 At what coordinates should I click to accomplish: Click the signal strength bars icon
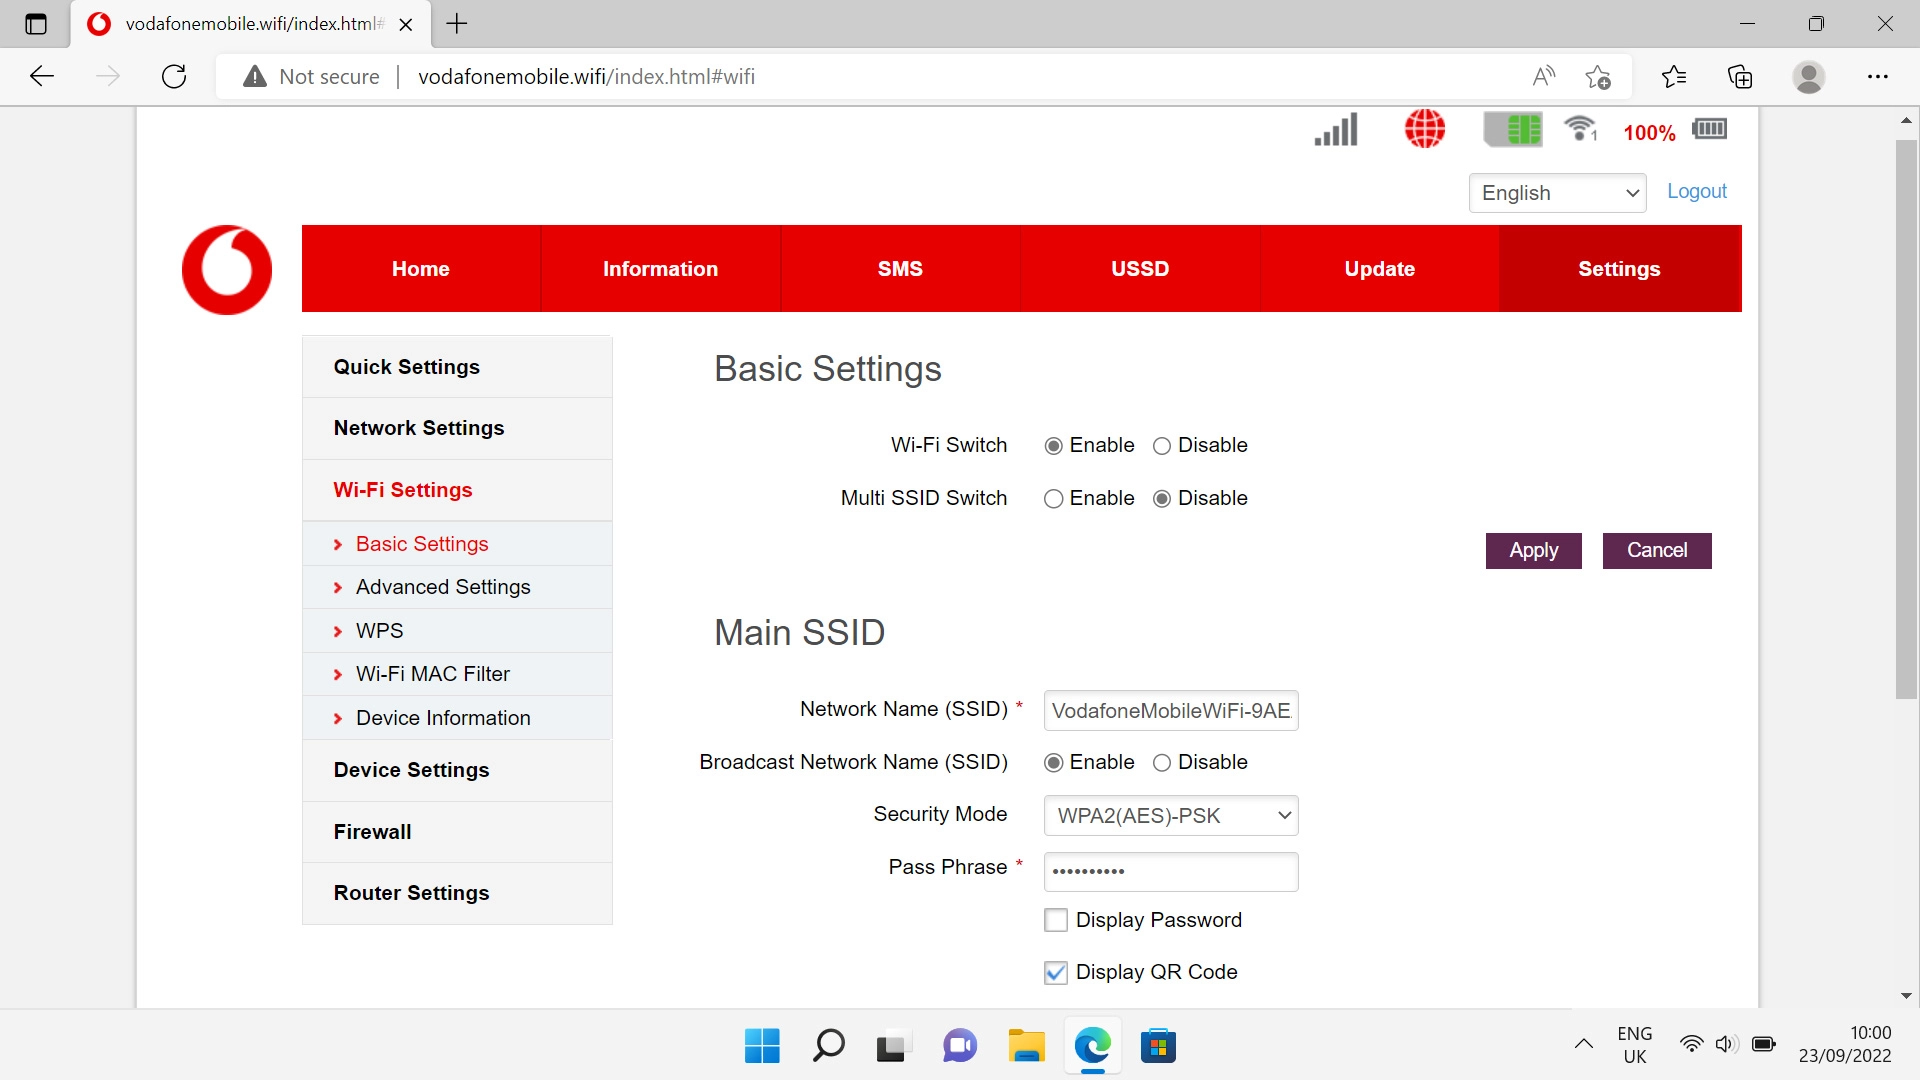point(1336,130)
